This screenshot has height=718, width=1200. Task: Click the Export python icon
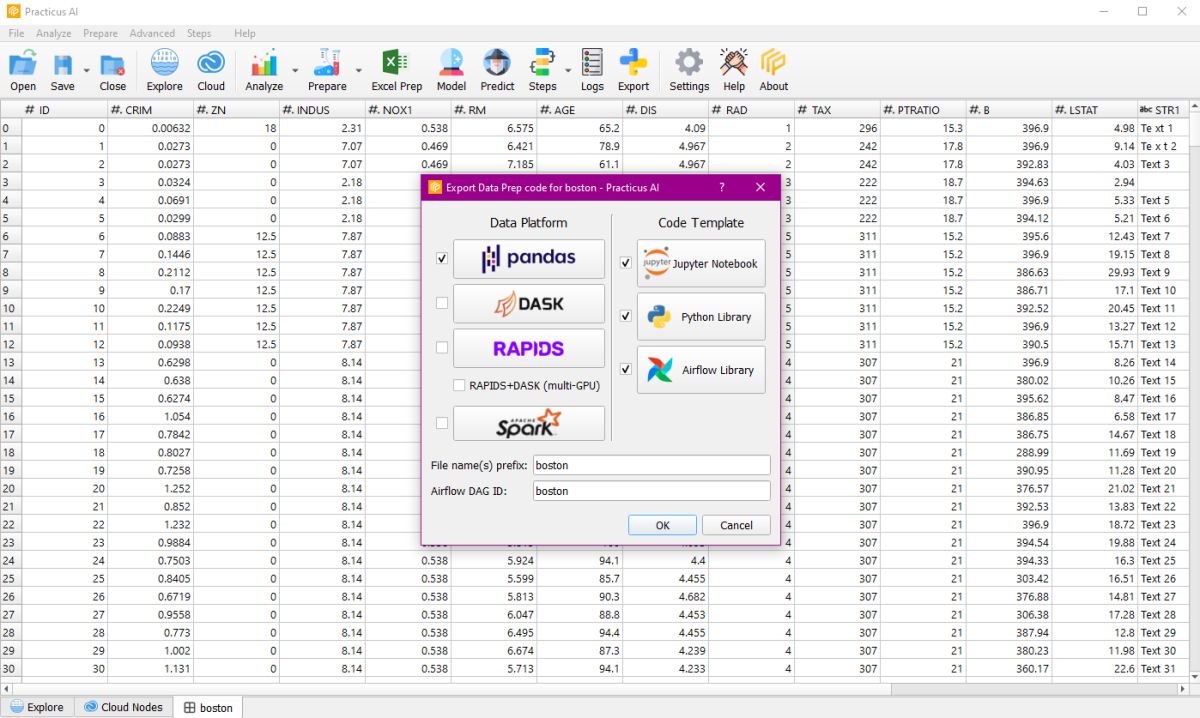(x=633, y=70)
